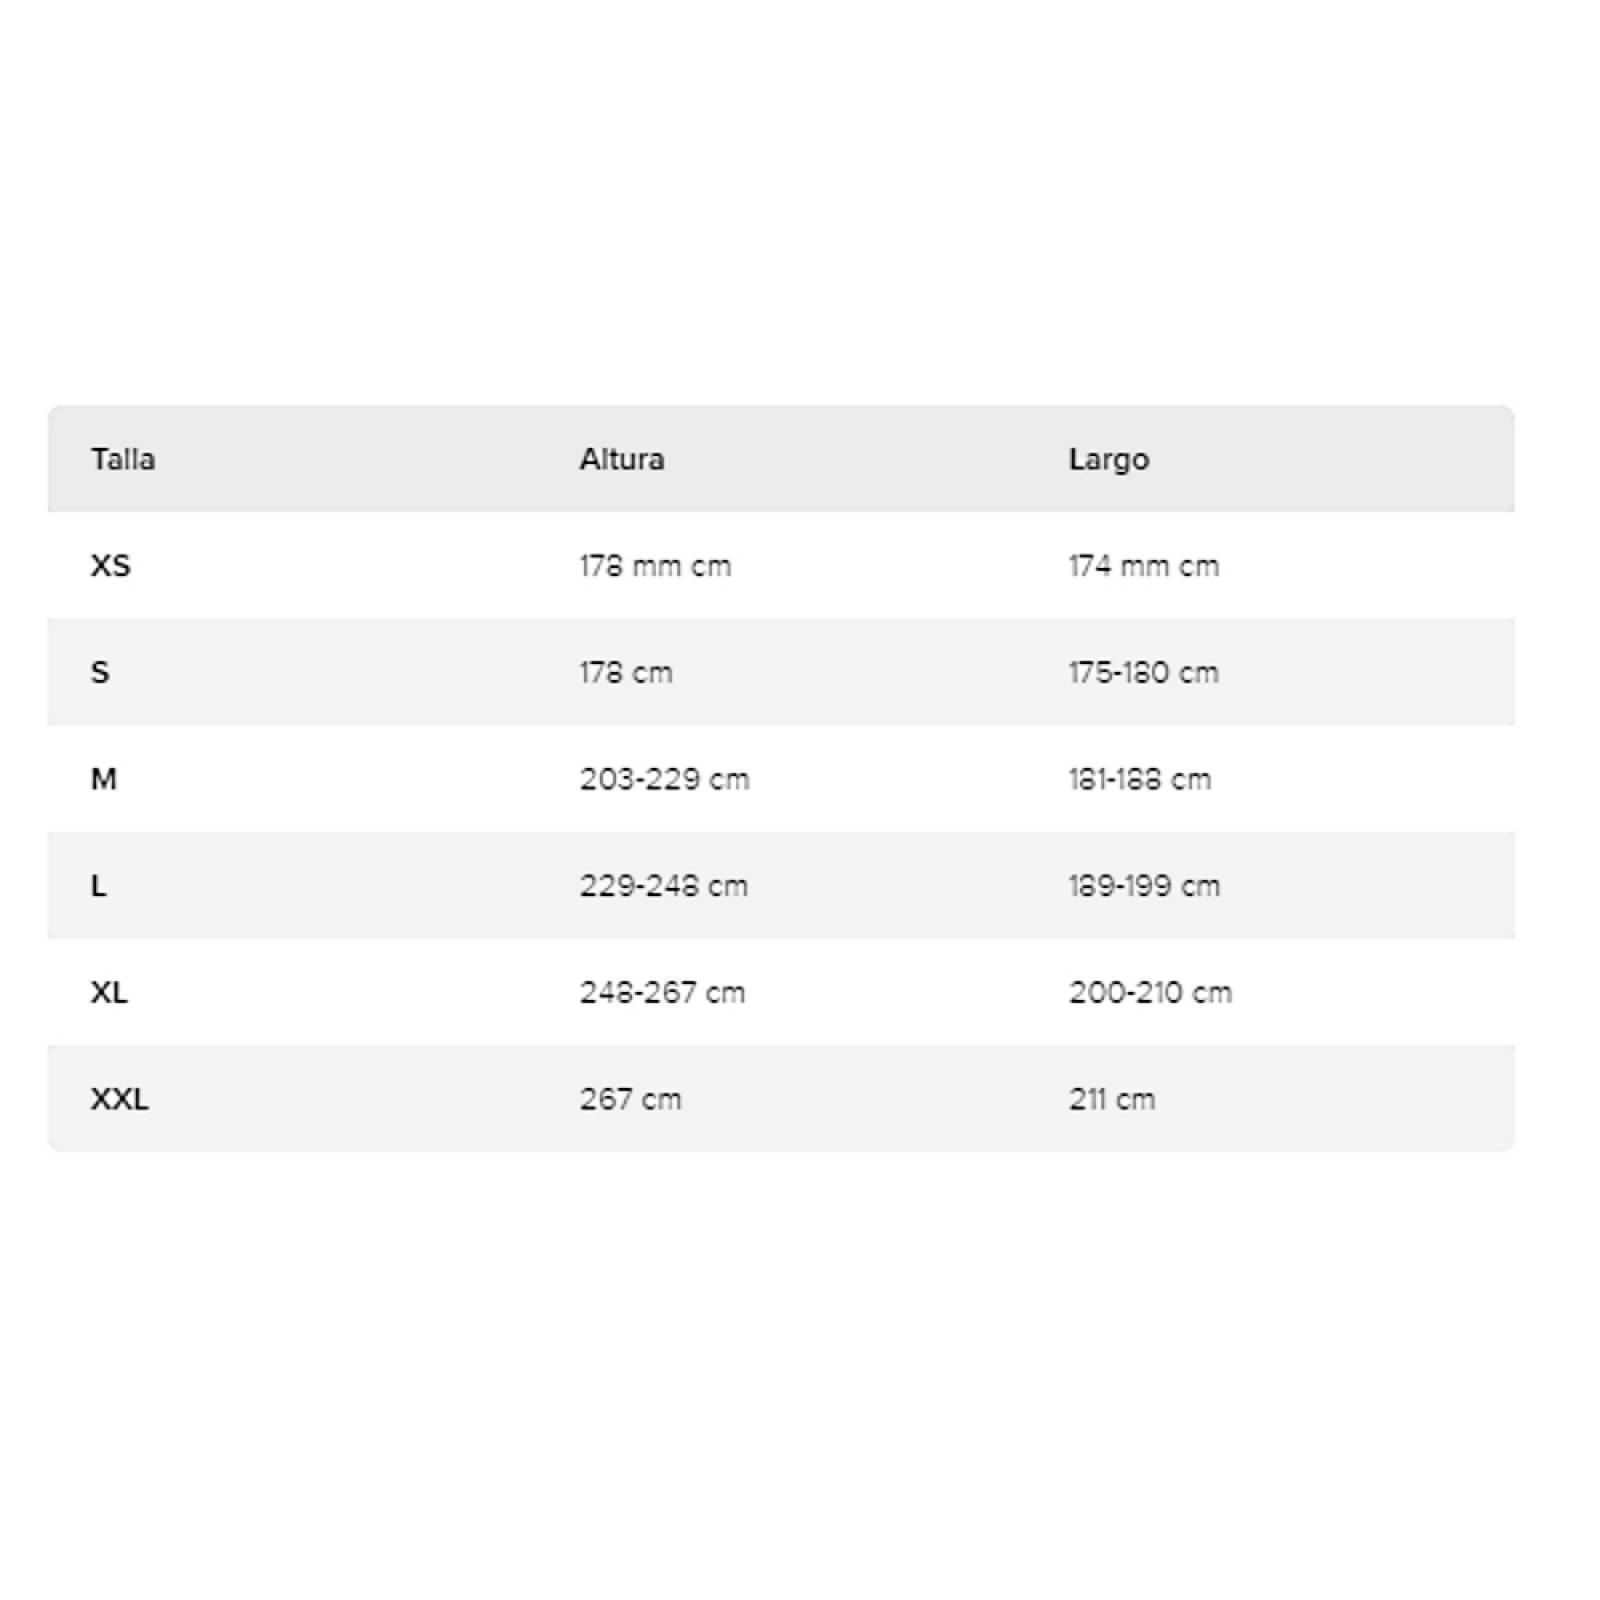Click the Largo column header
Screen dimensions: 1600x1600
pyautogui.click(x=1109, y=459)
